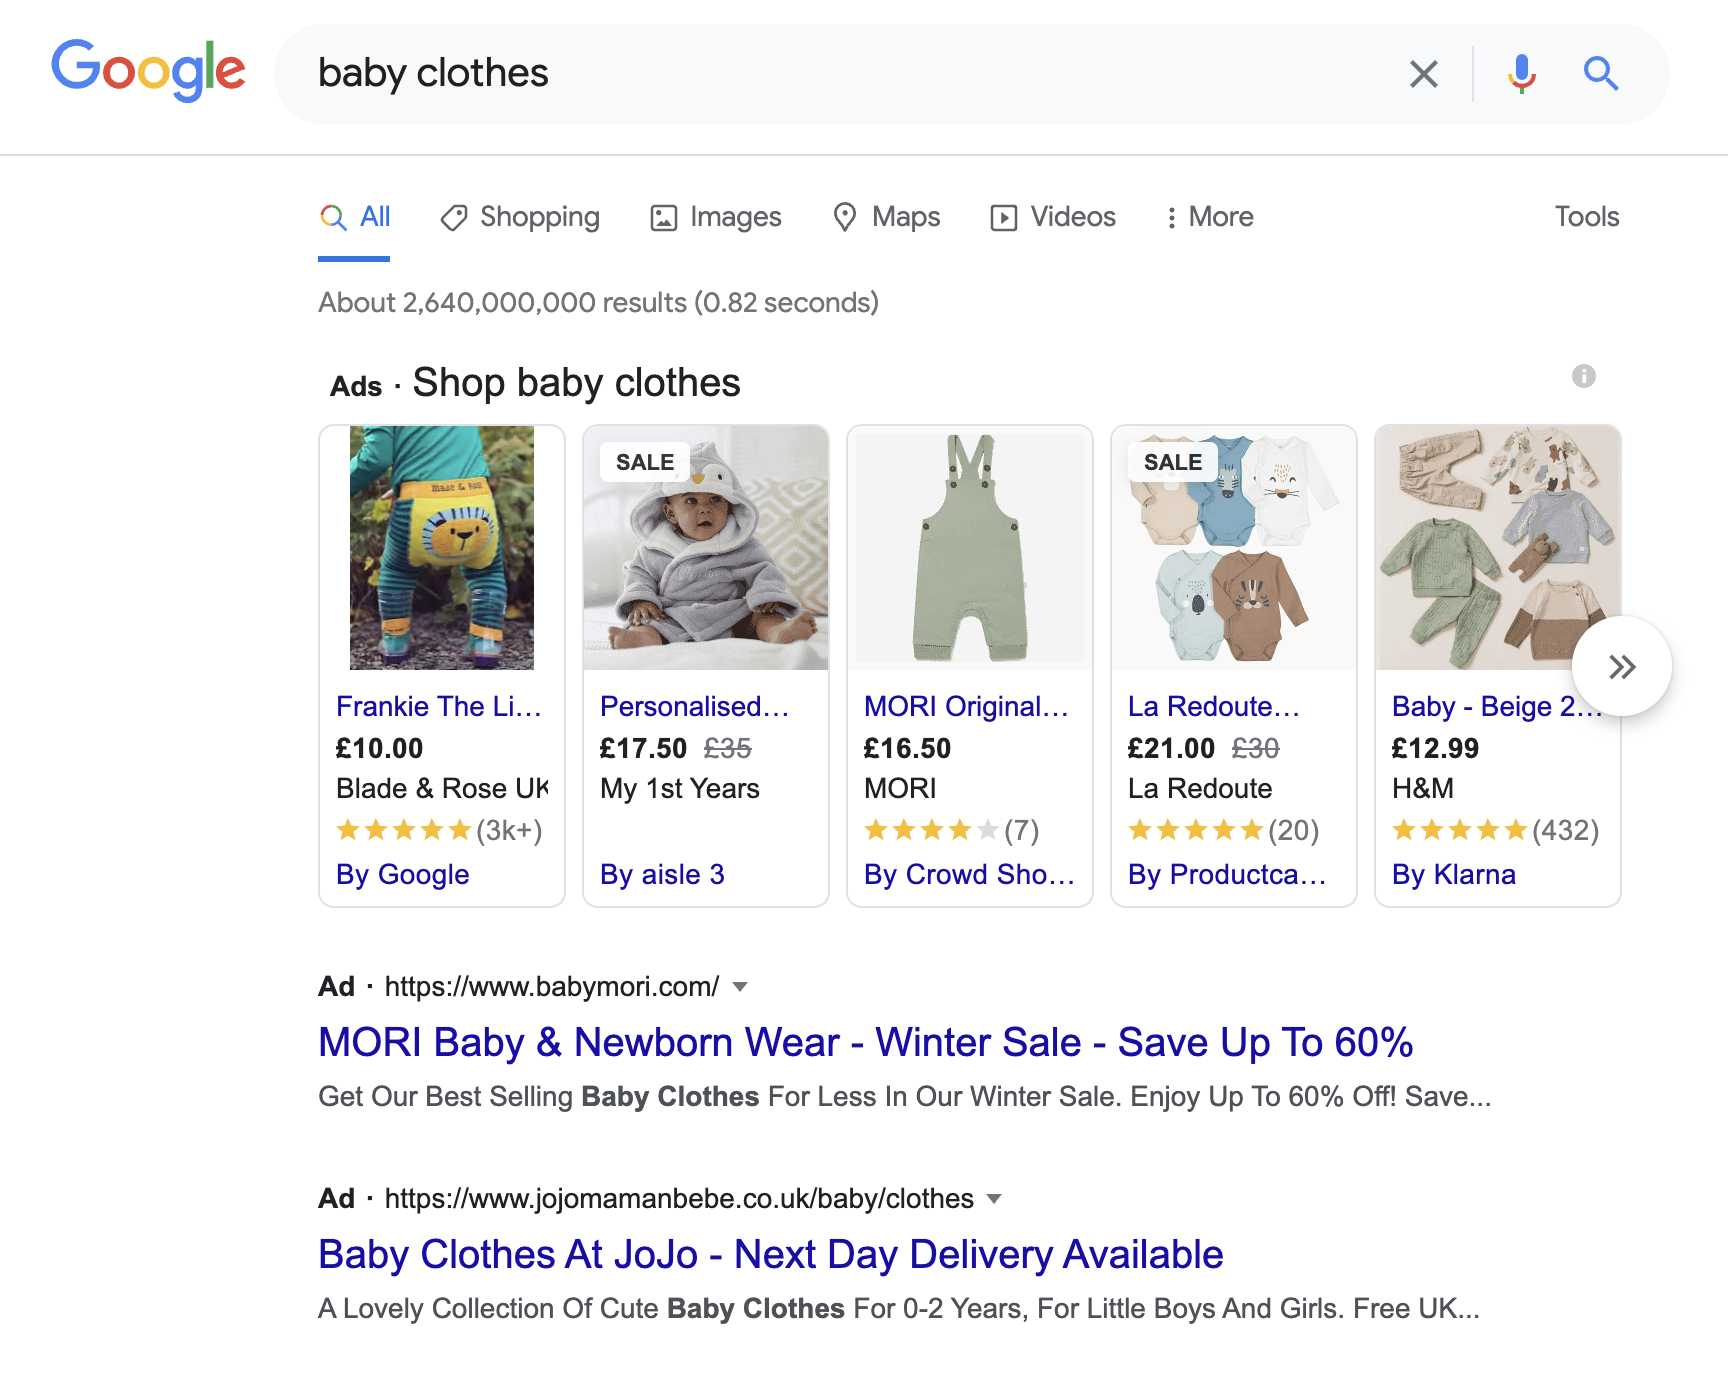Switch to the Images tab
This screenshot has width=1728, height=1374.
coord(716,217)
